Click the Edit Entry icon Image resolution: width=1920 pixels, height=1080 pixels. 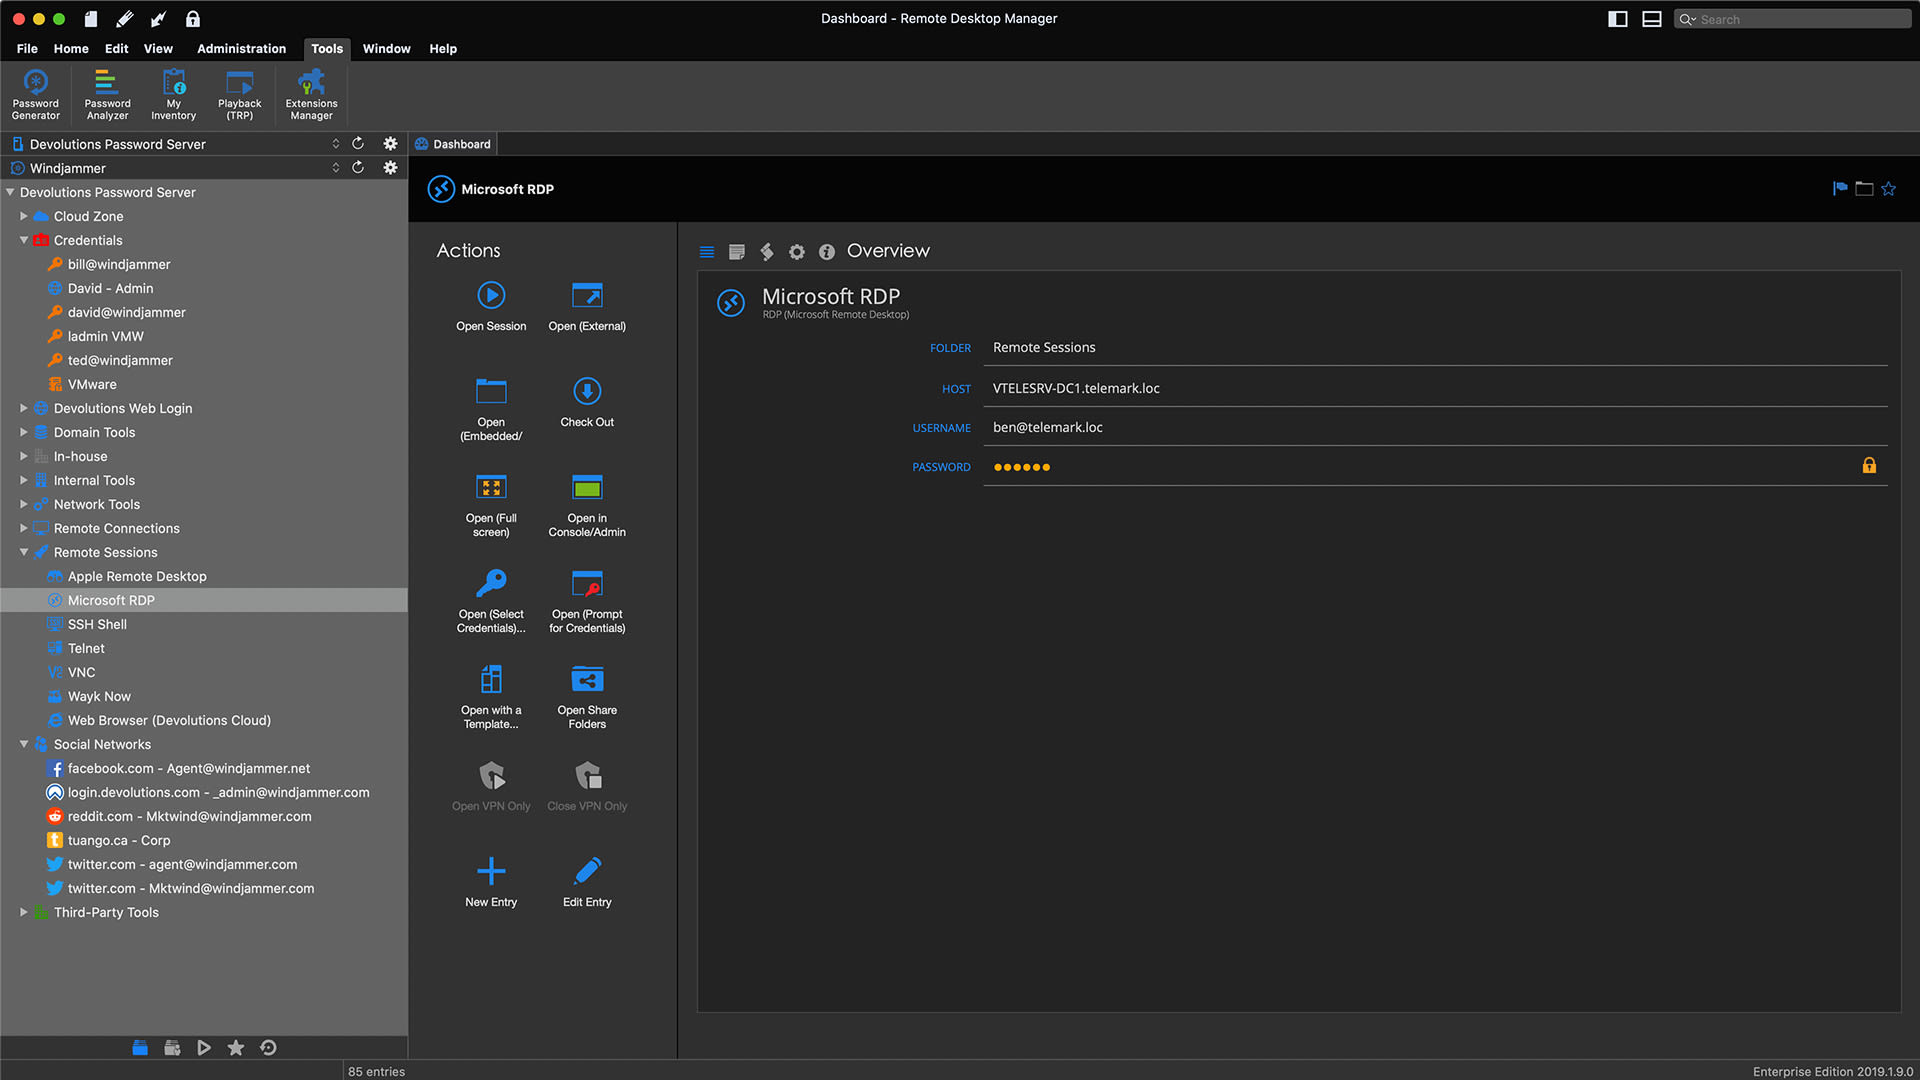587,872
